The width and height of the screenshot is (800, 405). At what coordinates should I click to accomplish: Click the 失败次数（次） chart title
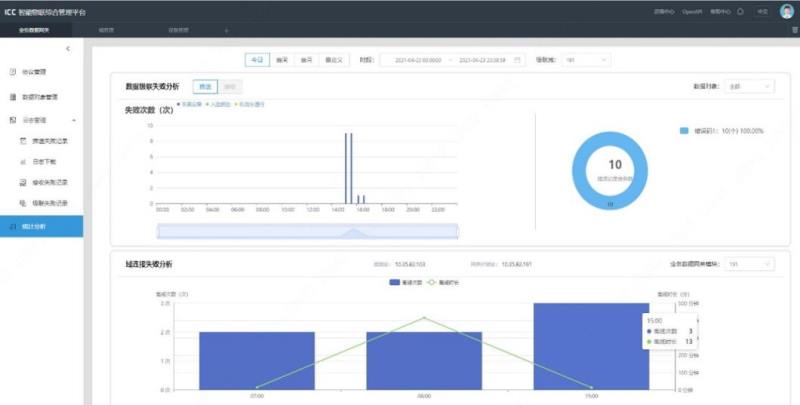[x=149, y=110]
